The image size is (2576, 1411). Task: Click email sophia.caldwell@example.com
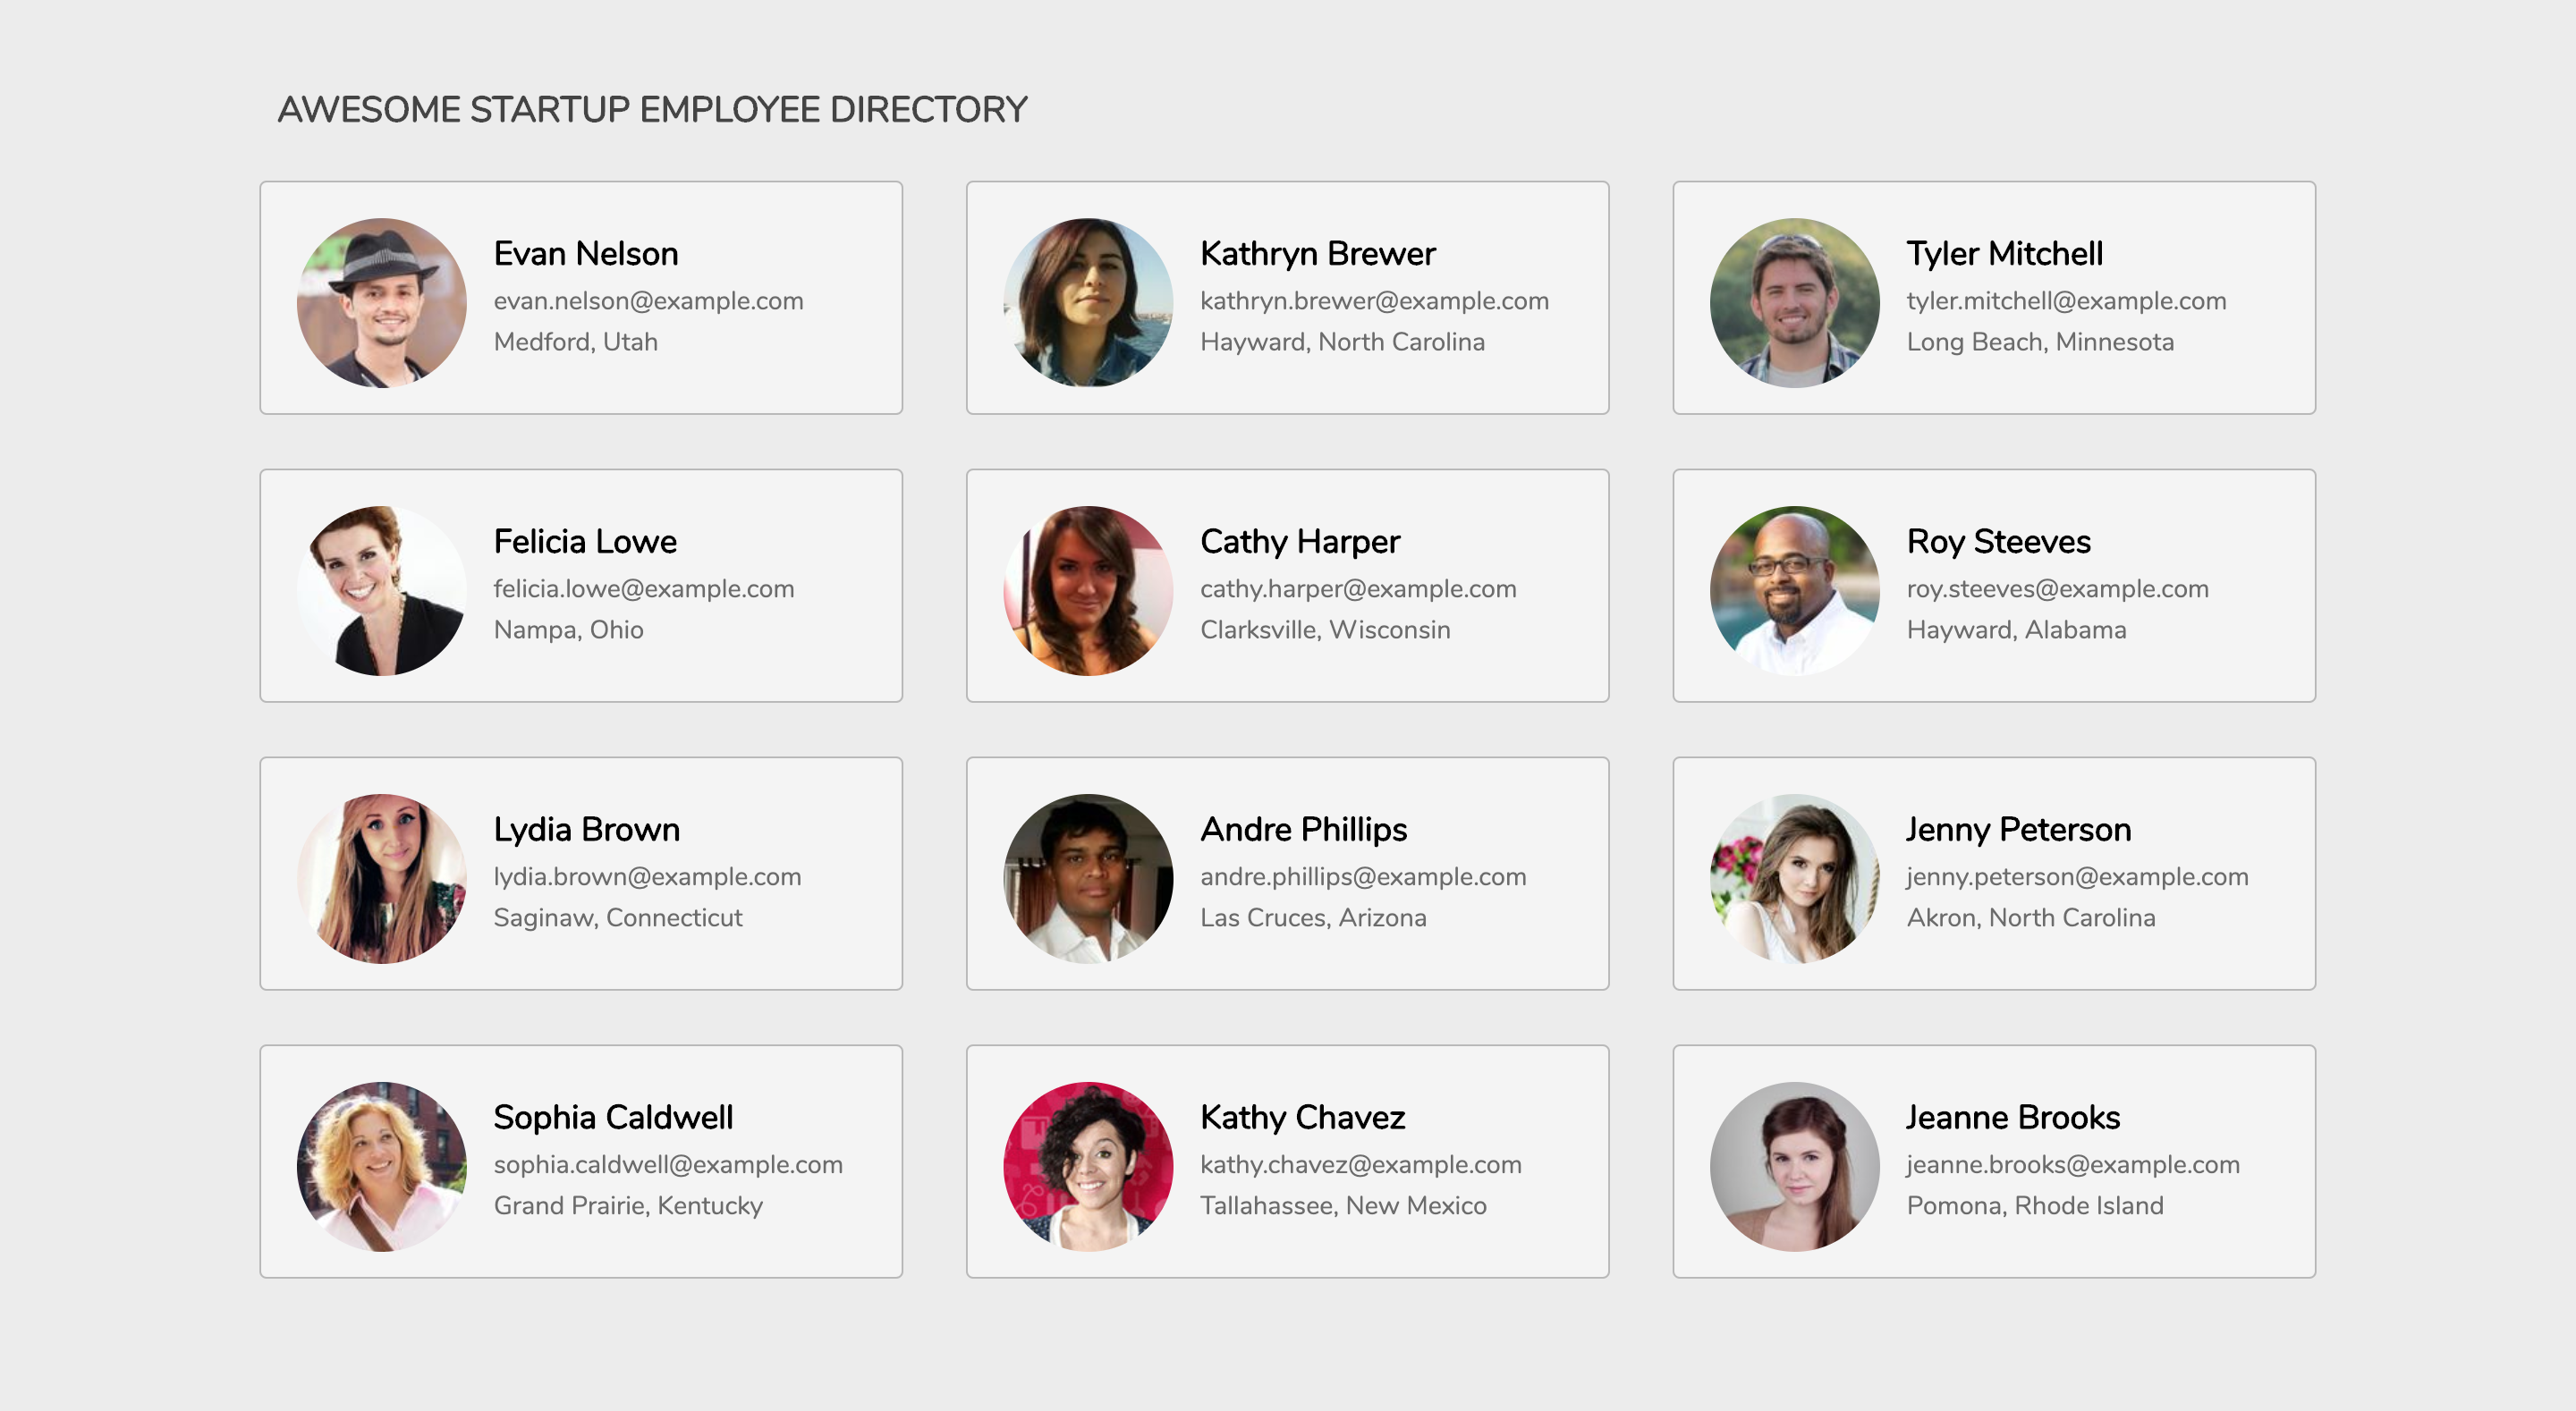coord(669,1165)
